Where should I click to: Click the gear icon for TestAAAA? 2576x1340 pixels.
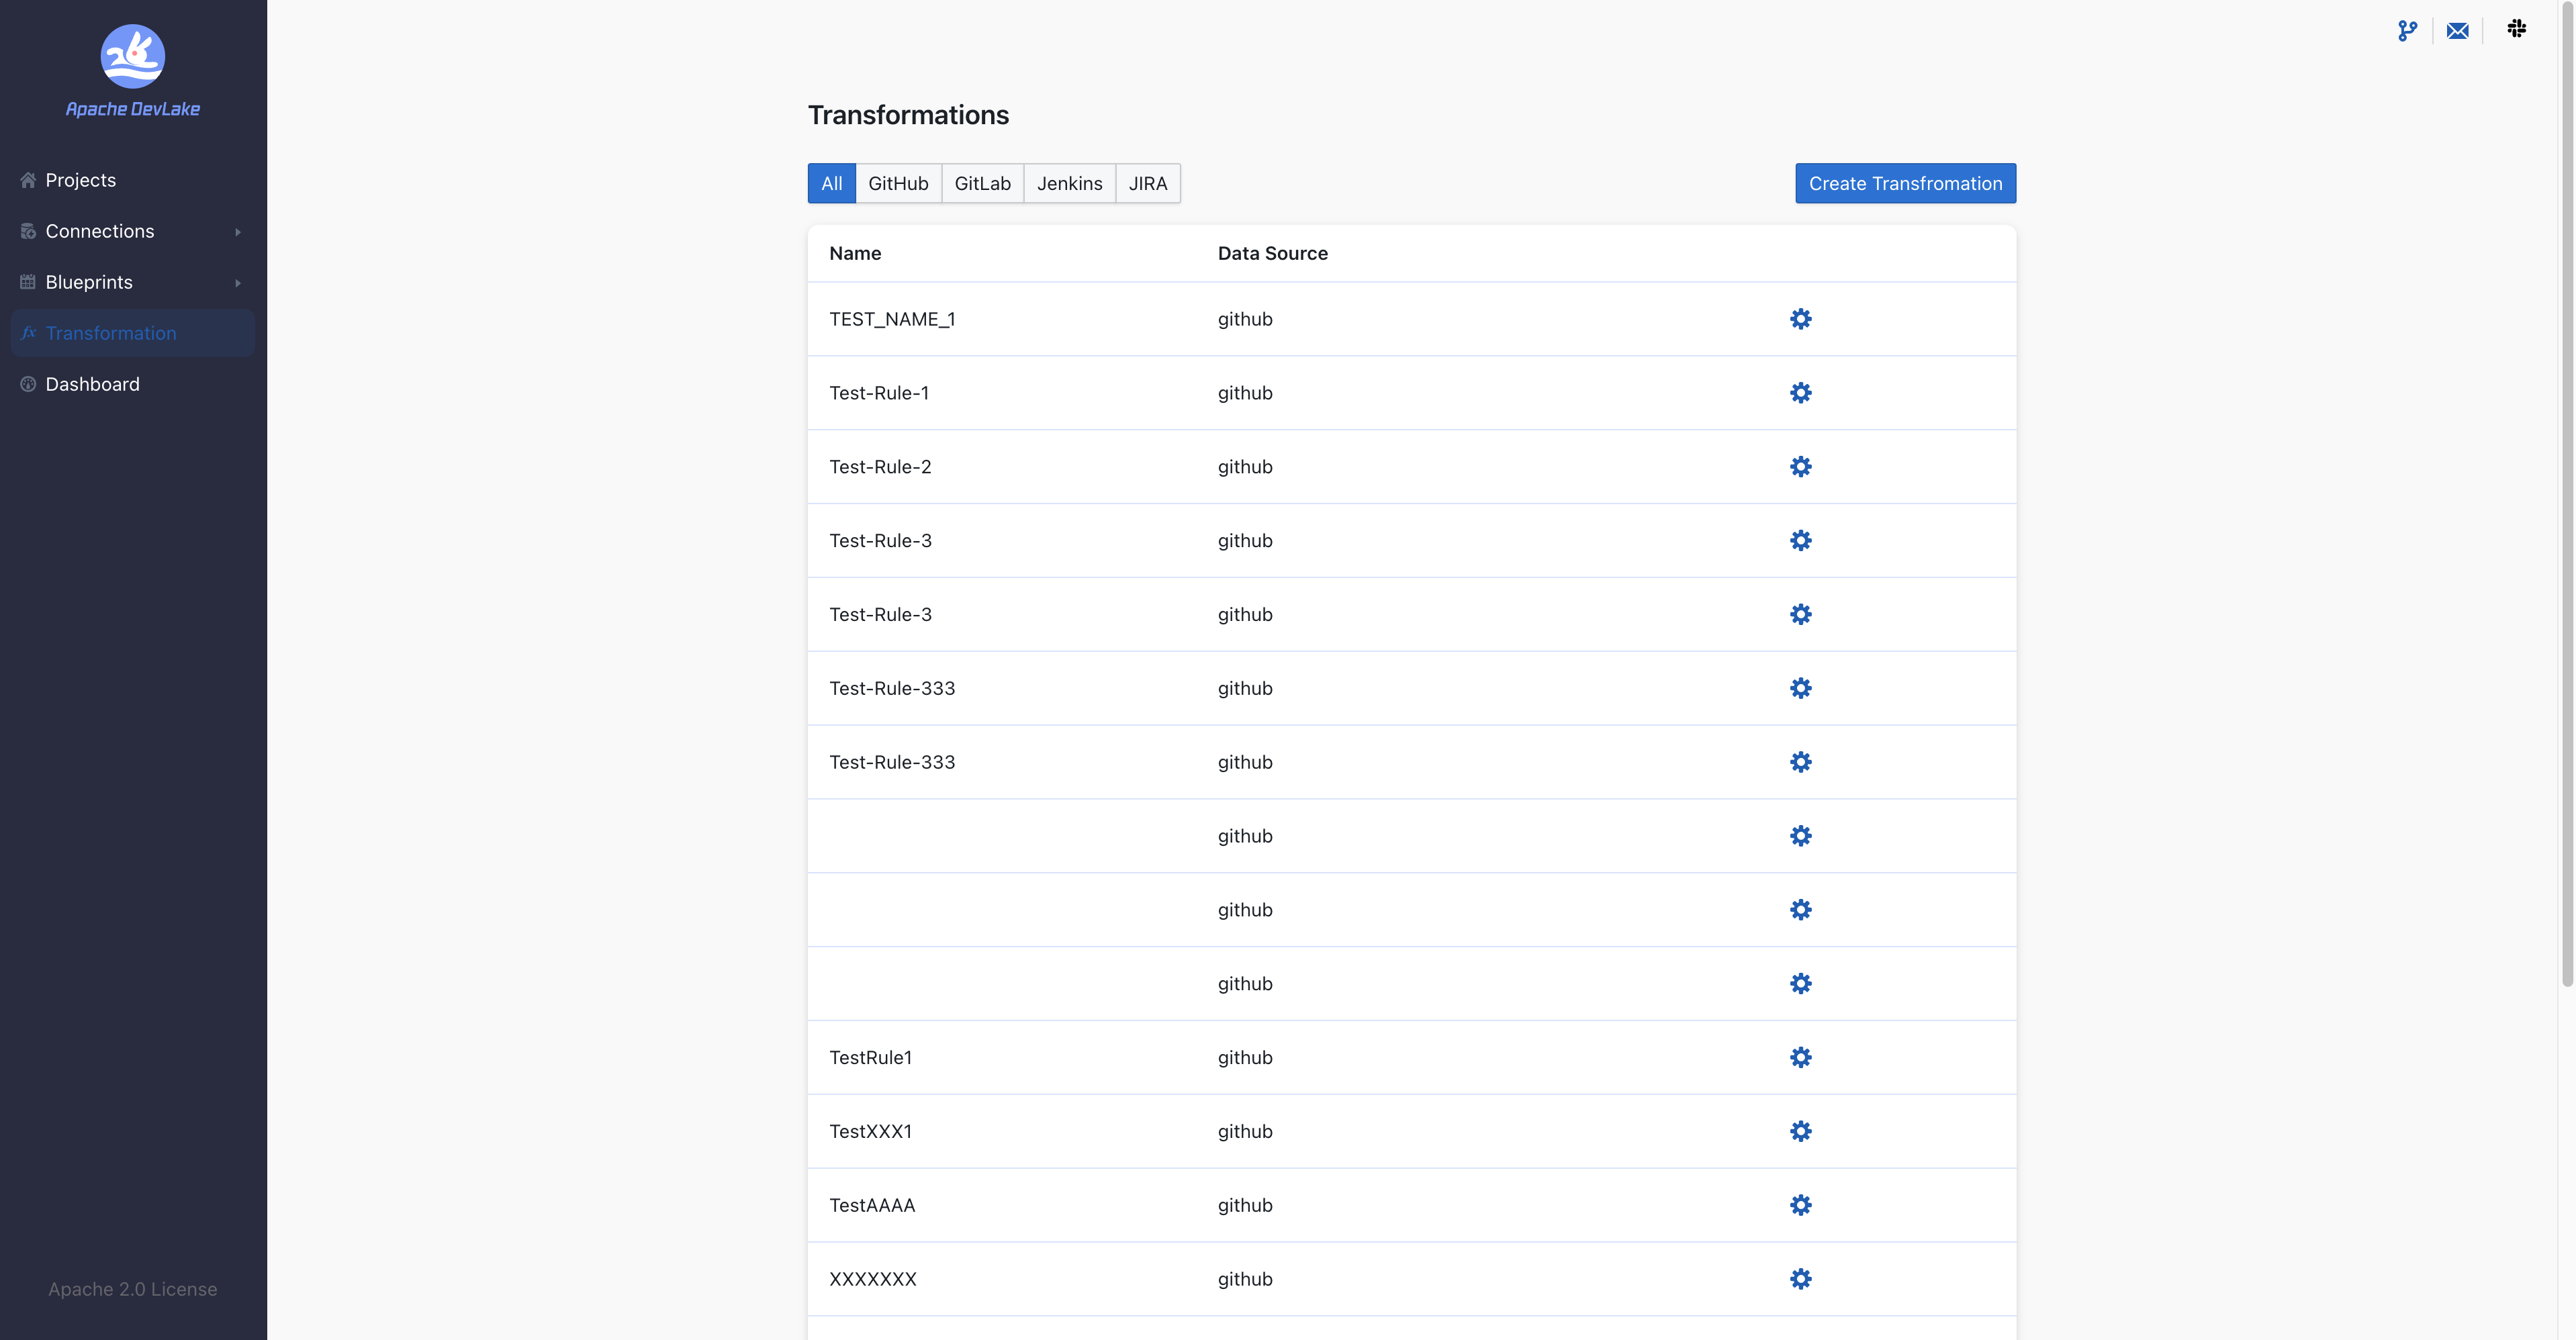1800,1205
